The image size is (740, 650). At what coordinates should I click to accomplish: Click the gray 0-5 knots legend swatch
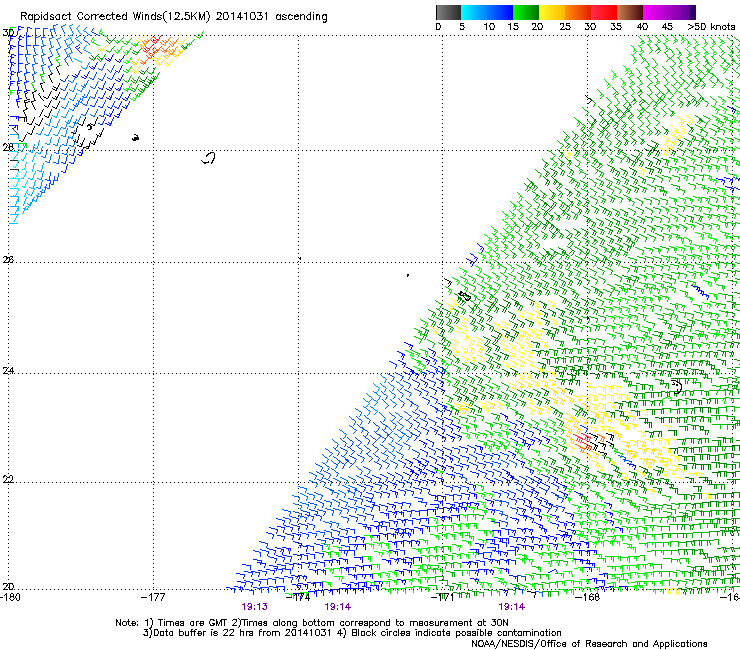[448, 12]
